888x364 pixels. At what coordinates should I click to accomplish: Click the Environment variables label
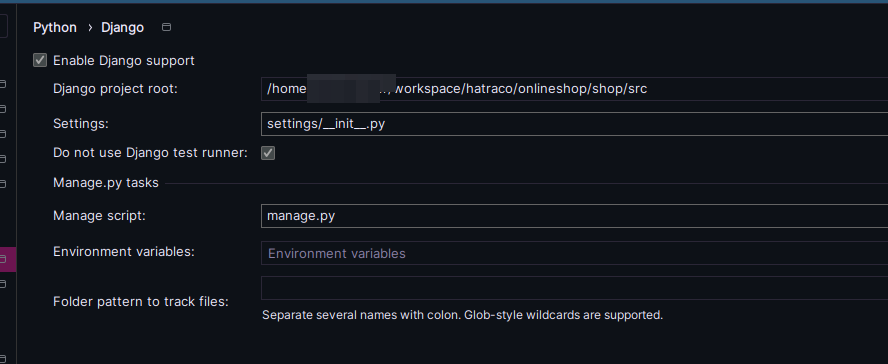tap(123, 251)
